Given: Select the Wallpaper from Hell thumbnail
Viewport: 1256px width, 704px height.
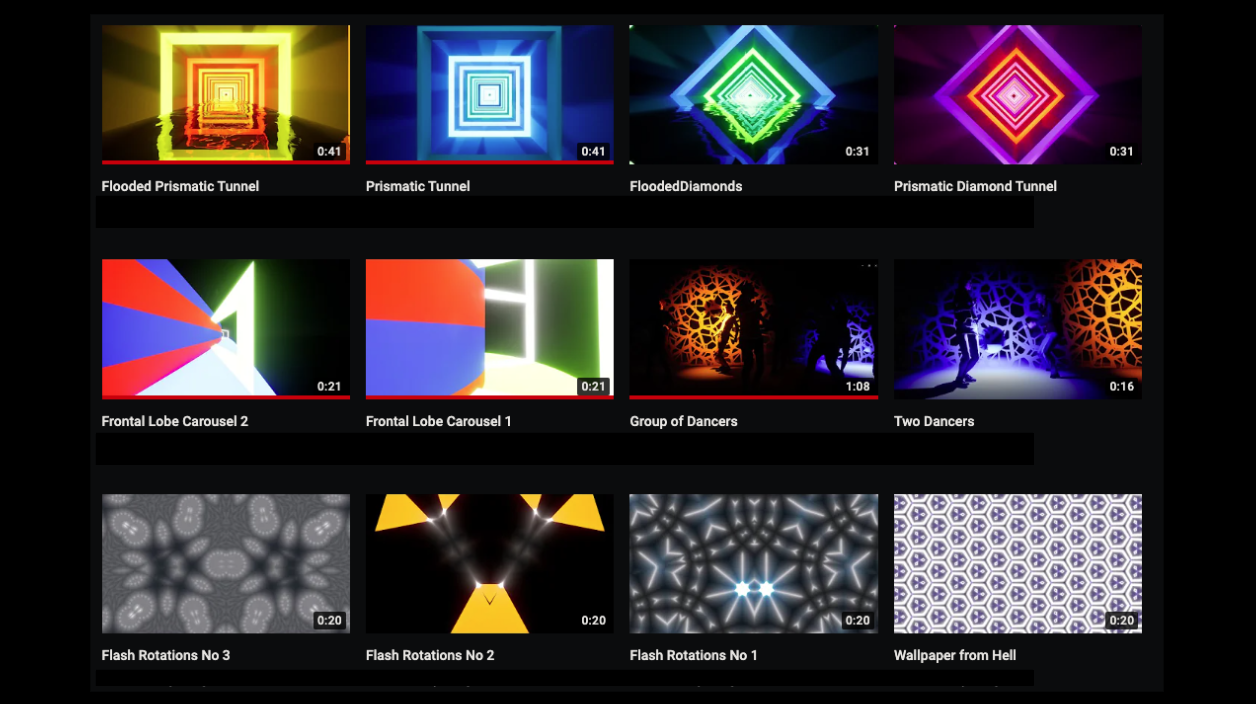Looking at the screenshot, I should click(1017, 563).
